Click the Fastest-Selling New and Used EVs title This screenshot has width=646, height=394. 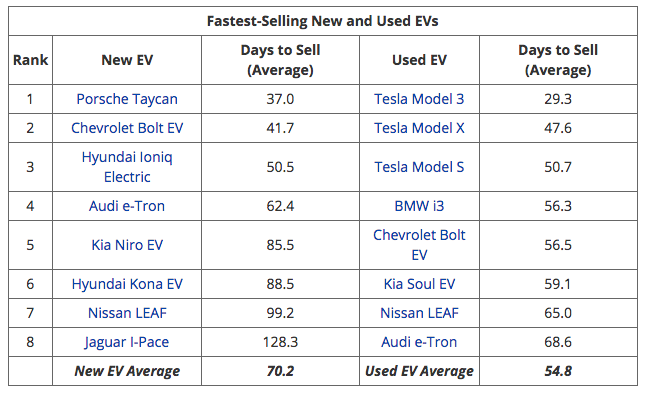pyautogui.click(x=322, y=21)
